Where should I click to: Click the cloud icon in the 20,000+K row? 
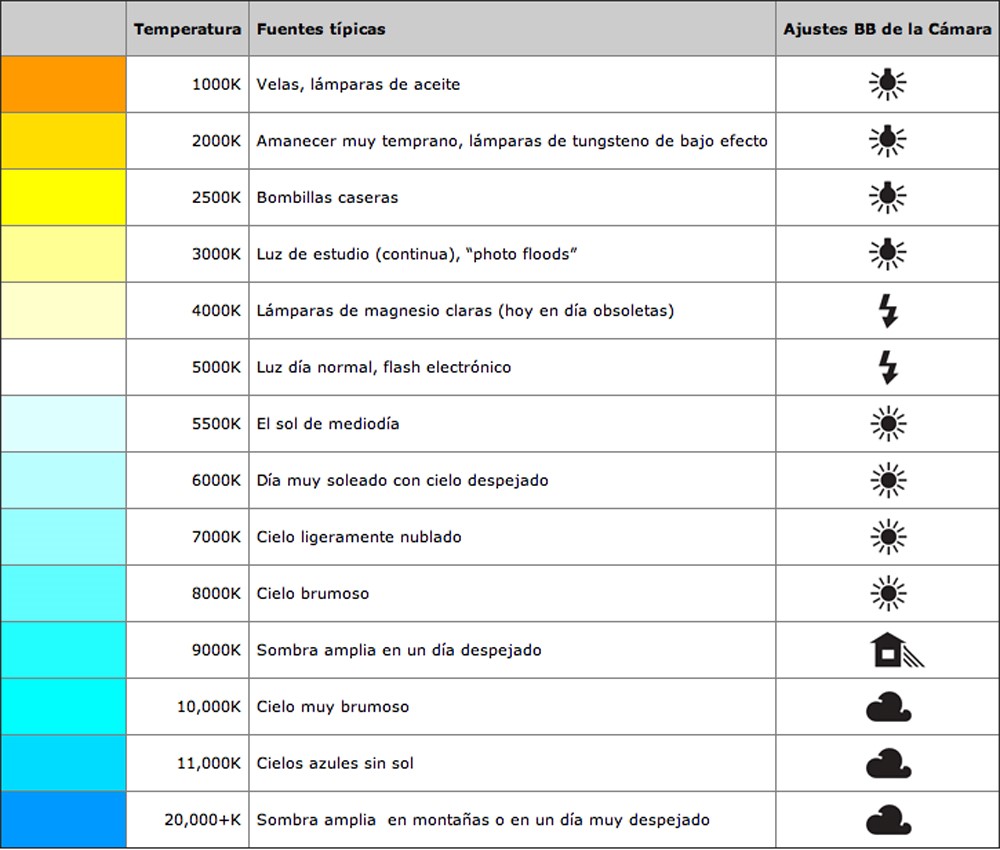click(x=888, y=819)
